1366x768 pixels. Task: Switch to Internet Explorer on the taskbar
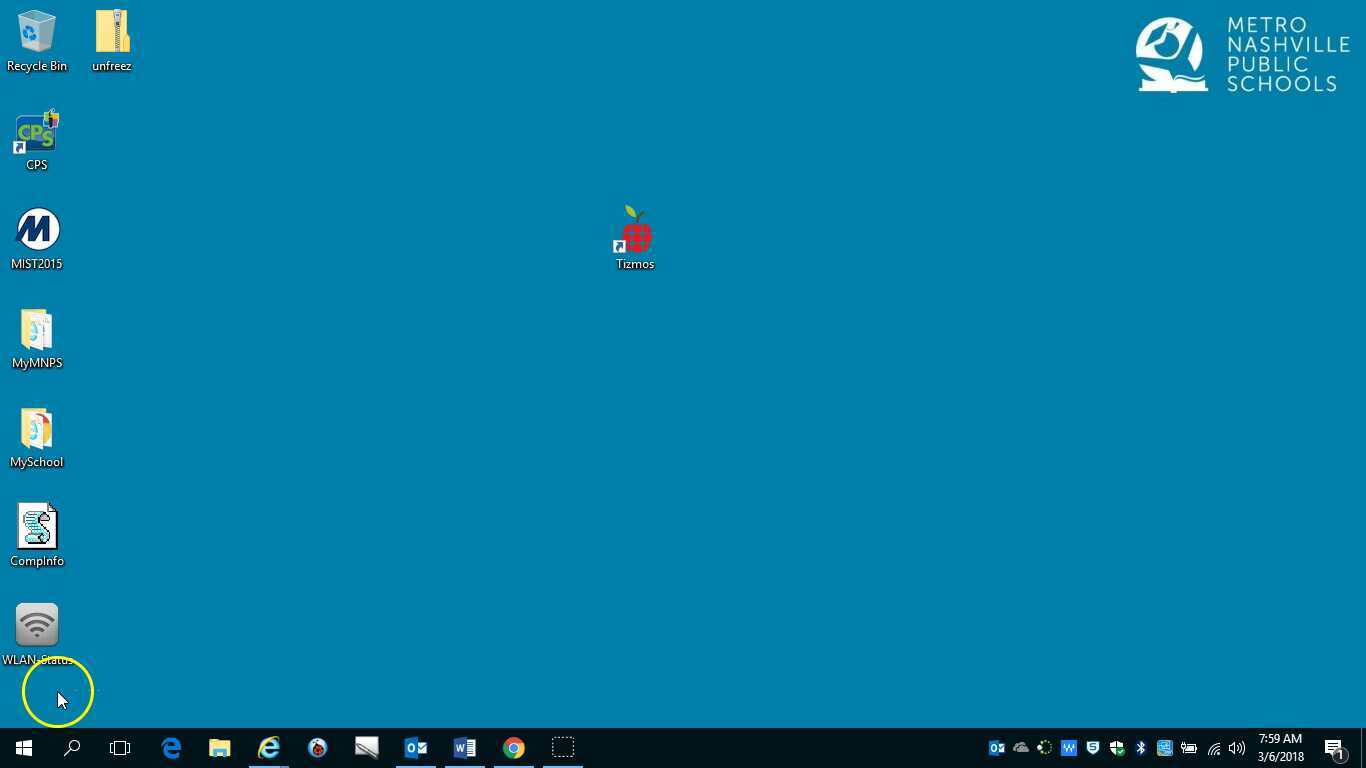[269, 748]
